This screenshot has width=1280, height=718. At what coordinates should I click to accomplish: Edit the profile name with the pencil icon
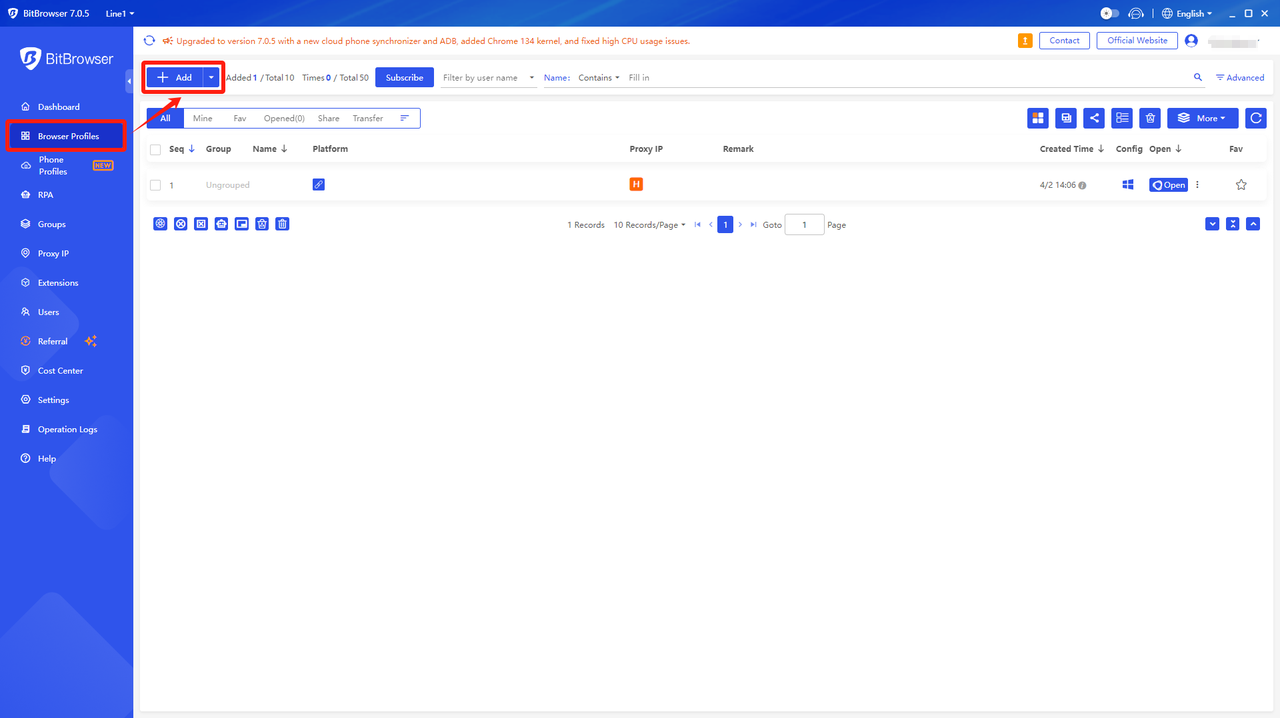(x=318, y=184)
